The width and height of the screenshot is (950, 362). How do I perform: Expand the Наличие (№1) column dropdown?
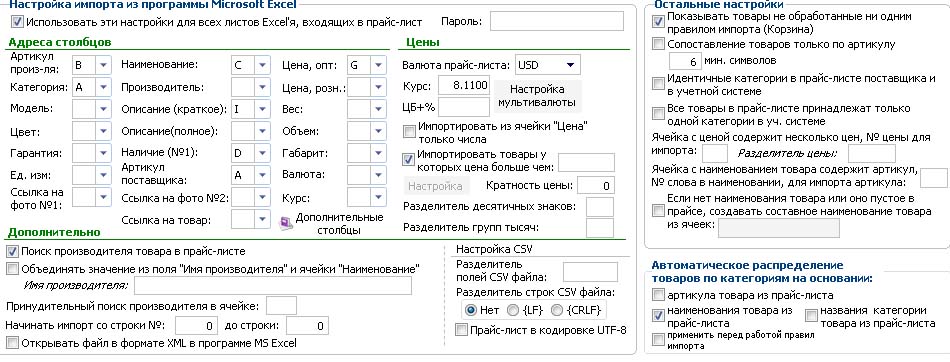[x=262, y=153]
